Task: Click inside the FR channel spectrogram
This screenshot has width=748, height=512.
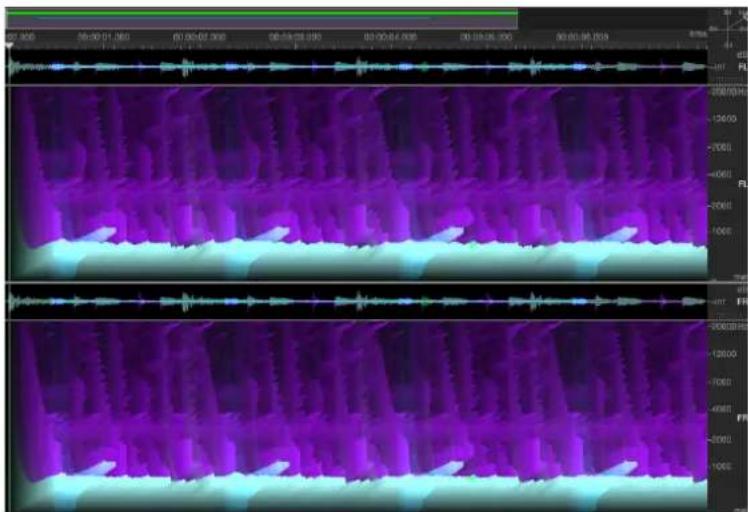Action: point(356,416)
